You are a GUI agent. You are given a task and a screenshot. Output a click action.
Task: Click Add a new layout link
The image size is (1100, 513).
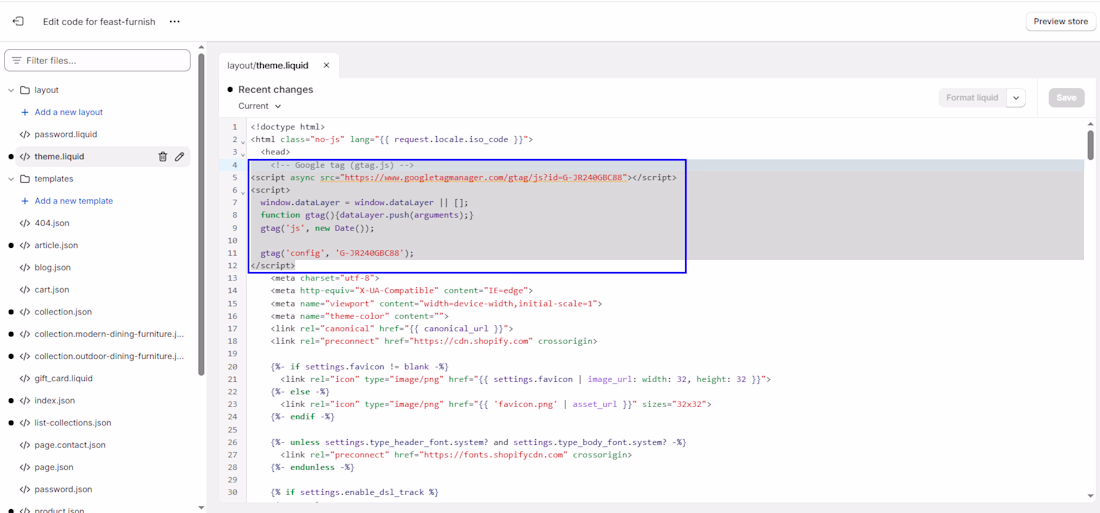[x=69, y=112]
